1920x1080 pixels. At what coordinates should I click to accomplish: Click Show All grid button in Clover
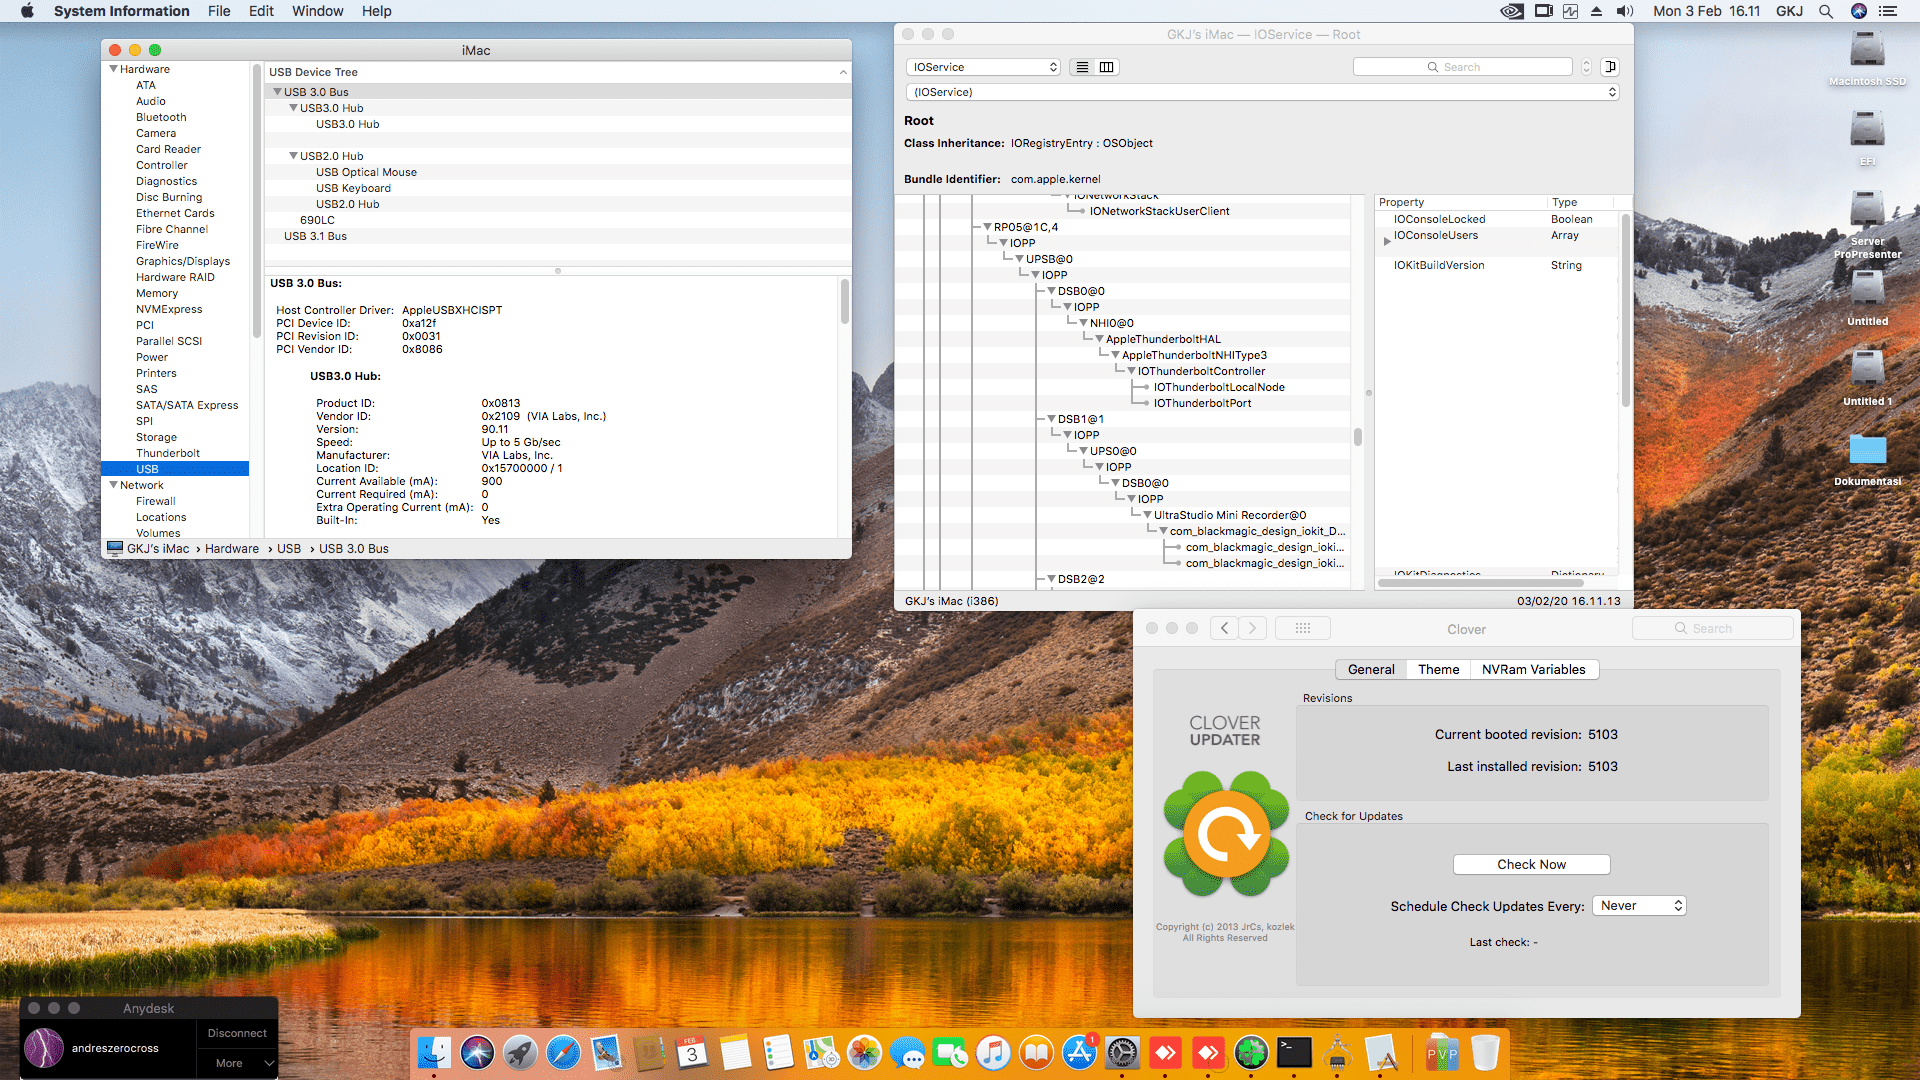click(1302, 628)
